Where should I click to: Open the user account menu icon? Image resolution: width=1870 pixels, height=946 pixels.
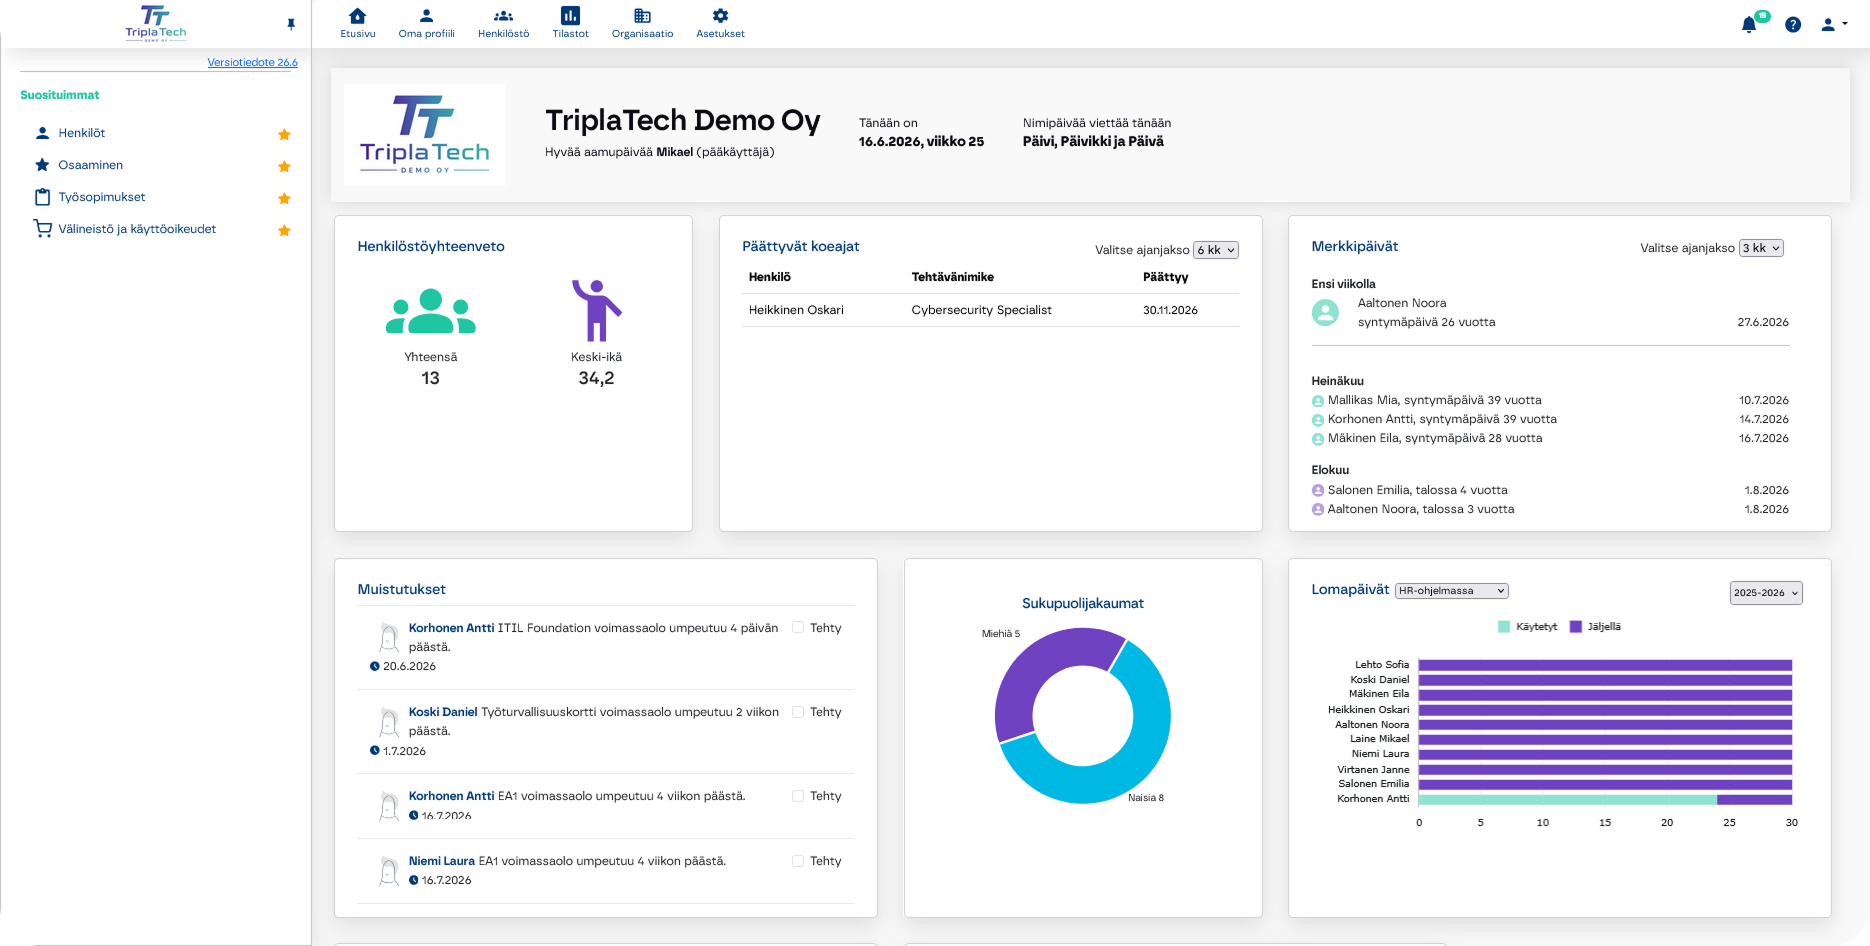pyautogui.click(x=1828, y=25)
